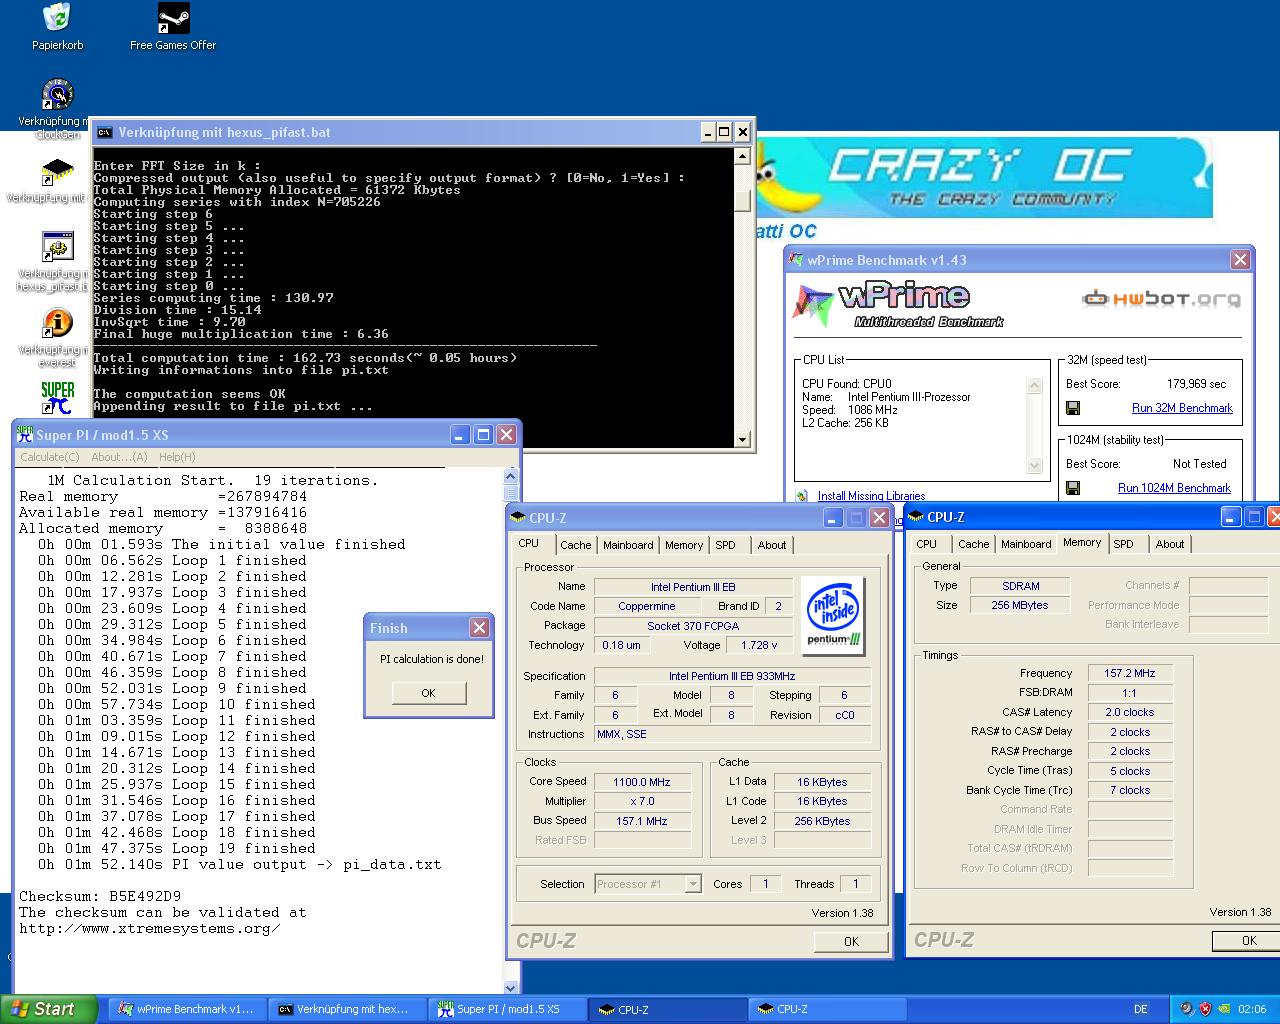This screenshot has height=1024, width=1280.
Task: Click OK in the Finish dialog
Action: [428, 693]
